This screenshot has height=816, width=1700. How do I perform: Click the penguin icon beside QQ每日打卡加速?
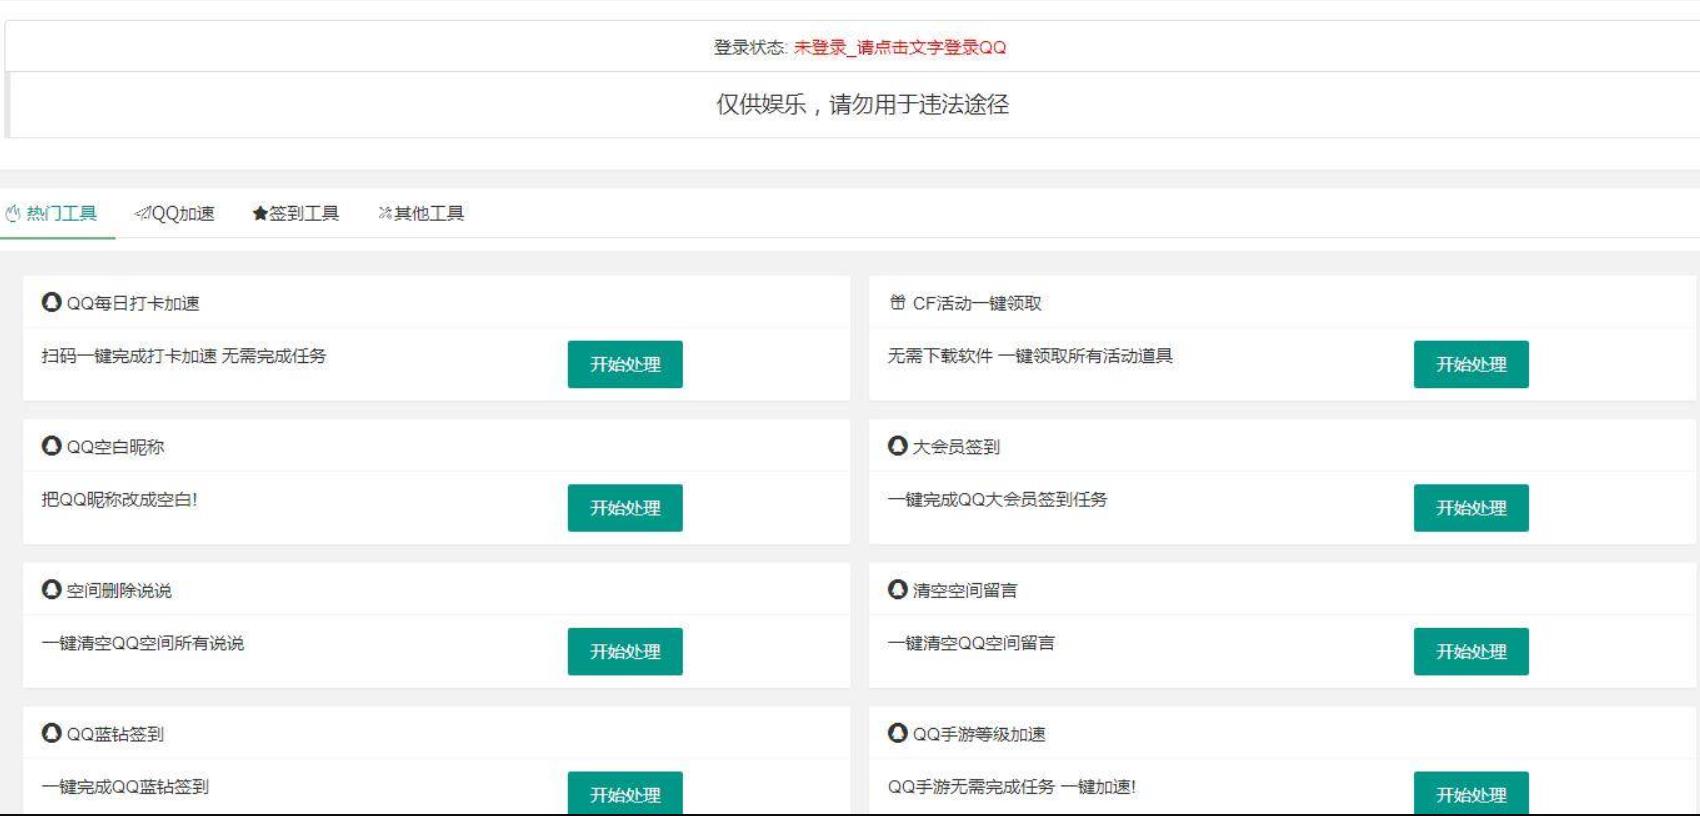[51, 302]
